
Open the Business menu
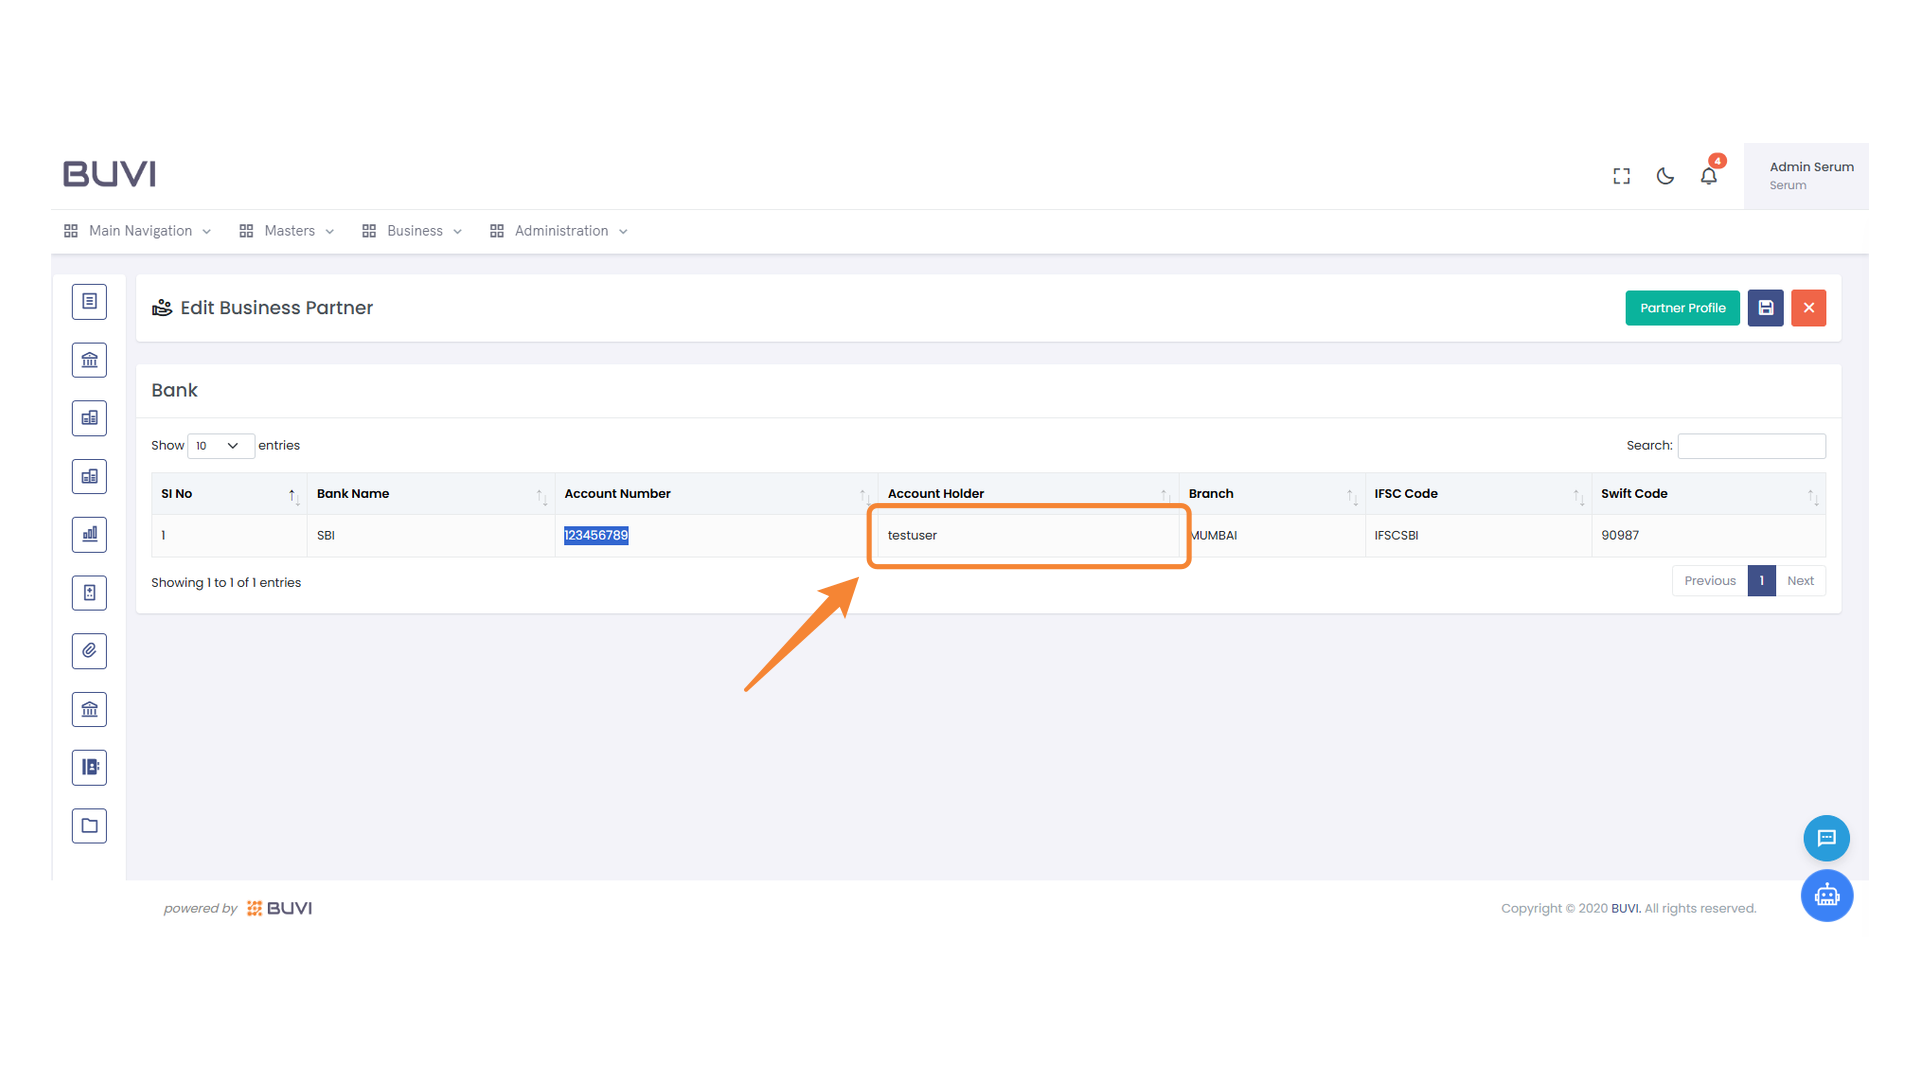click(x=413, y=231)
